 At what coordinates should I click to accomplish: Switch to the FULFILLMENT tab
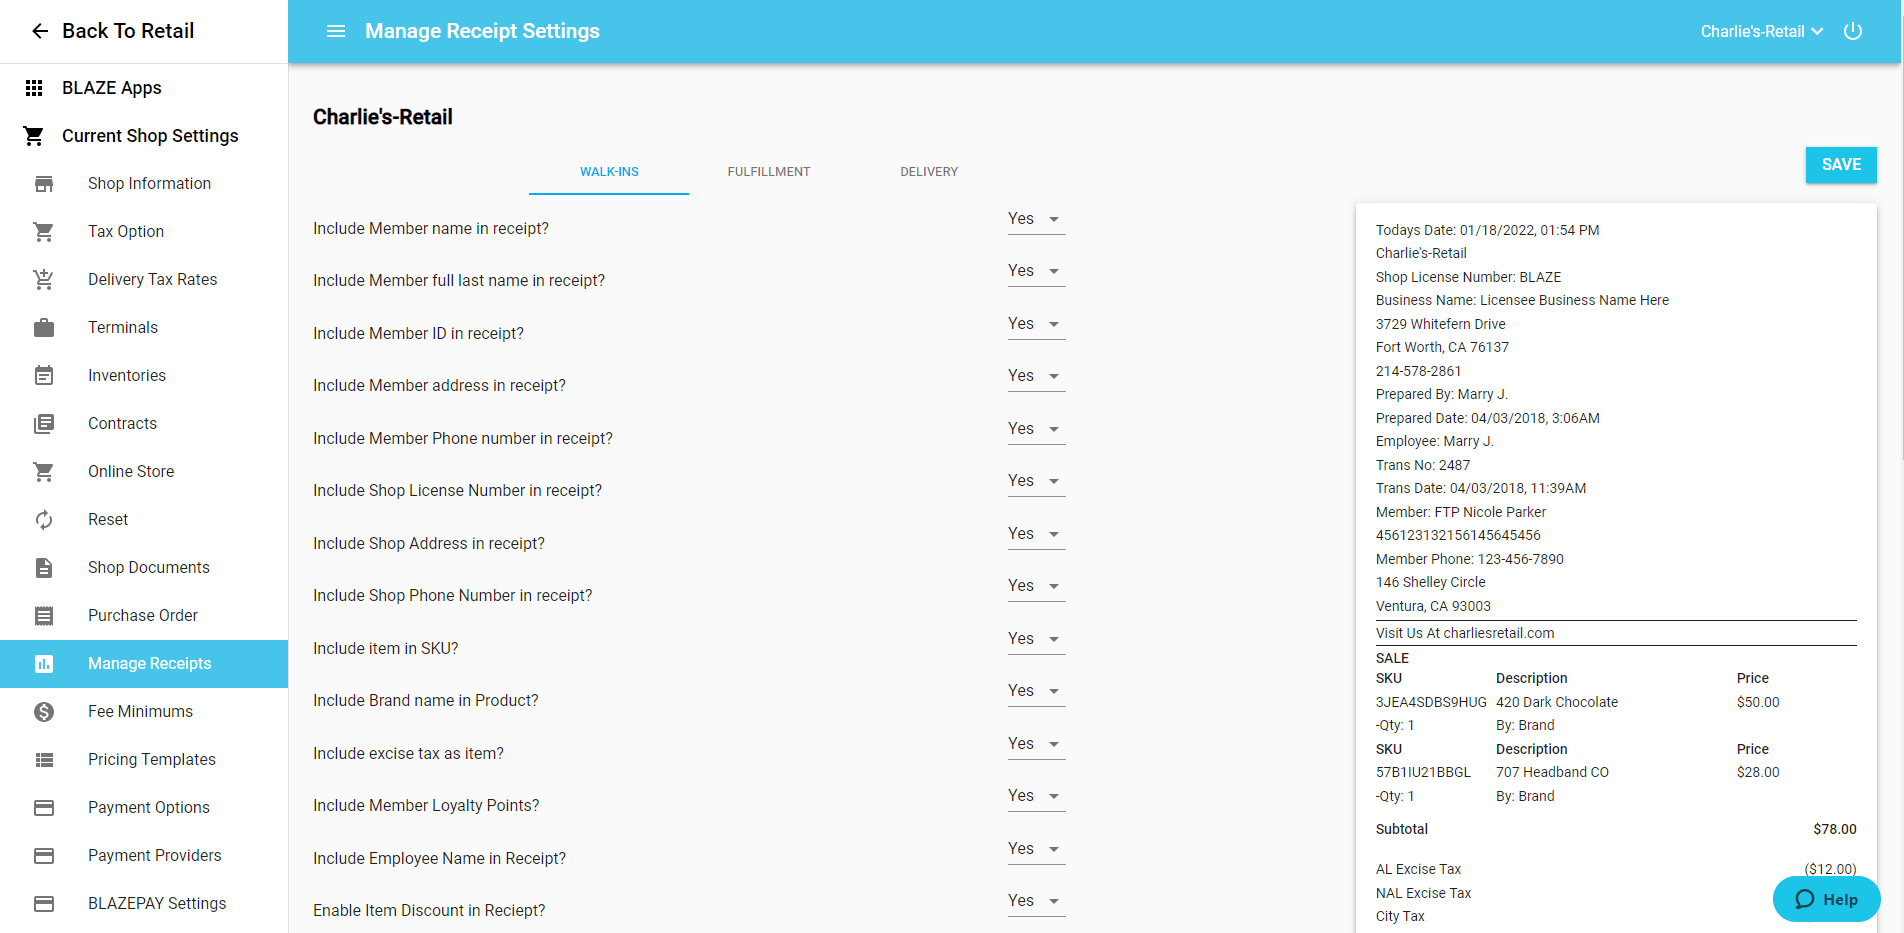pyautogui.click(x=768, y=171)
